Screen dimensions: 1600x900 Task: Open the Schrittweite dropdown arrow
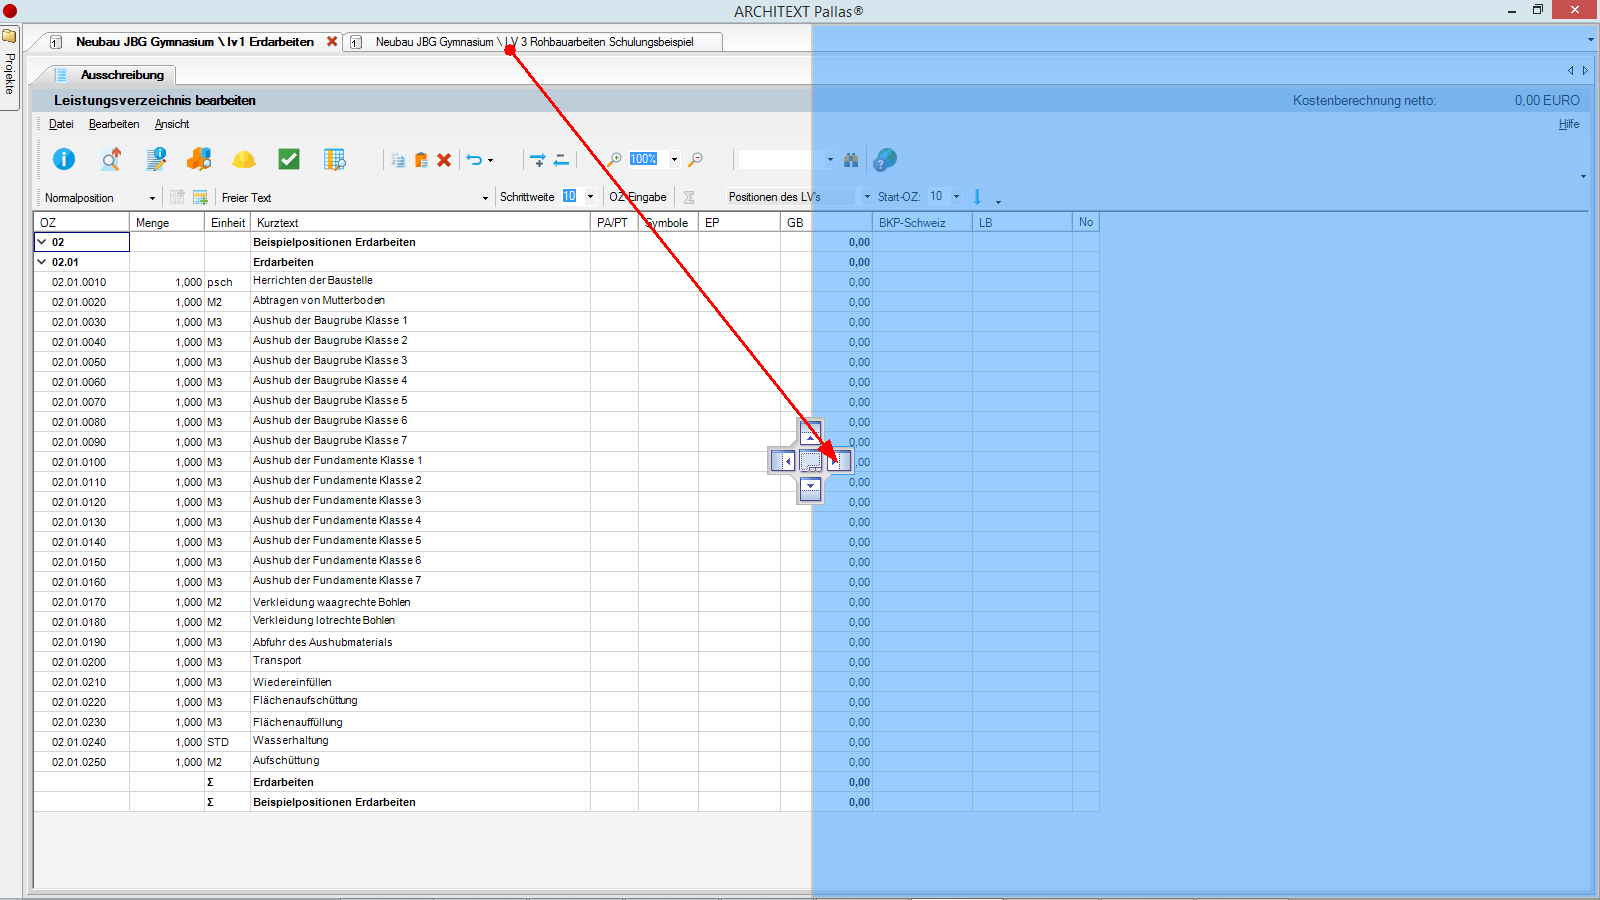[x=590, y=197]
